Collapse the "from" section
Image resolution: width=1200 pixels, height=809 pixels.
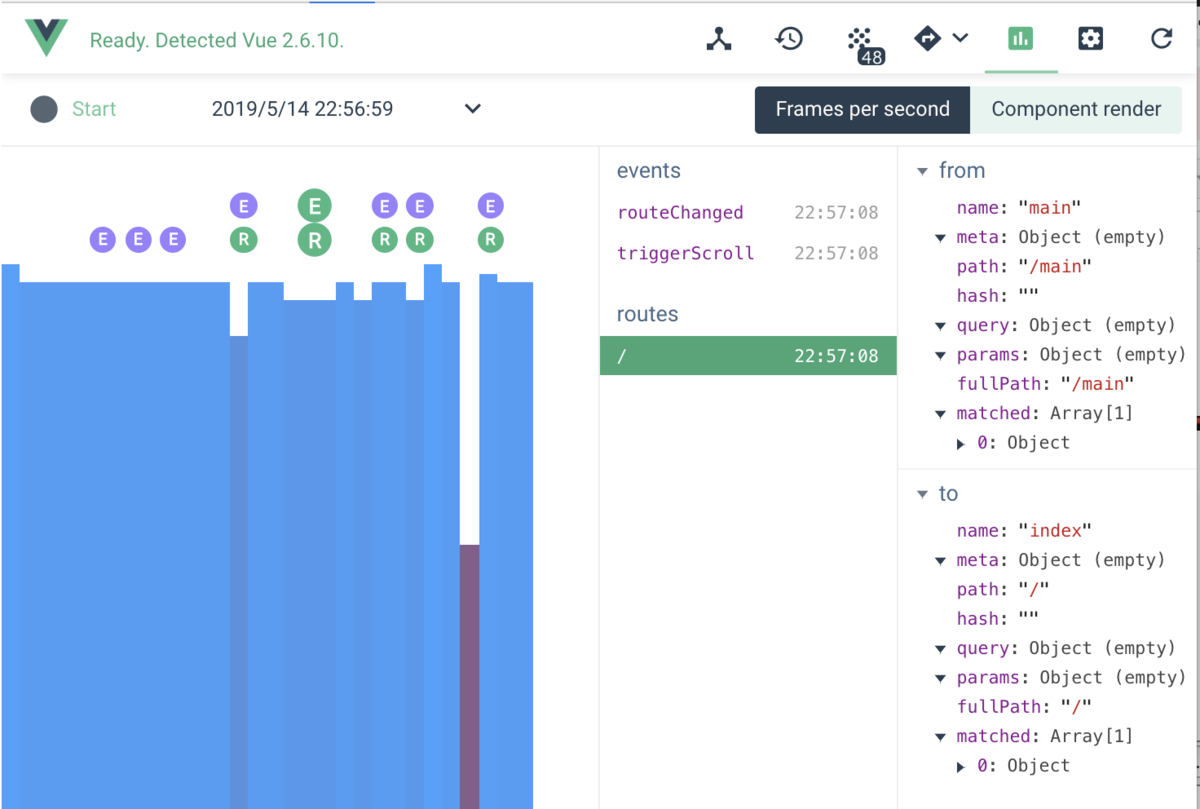coord(923,171)
